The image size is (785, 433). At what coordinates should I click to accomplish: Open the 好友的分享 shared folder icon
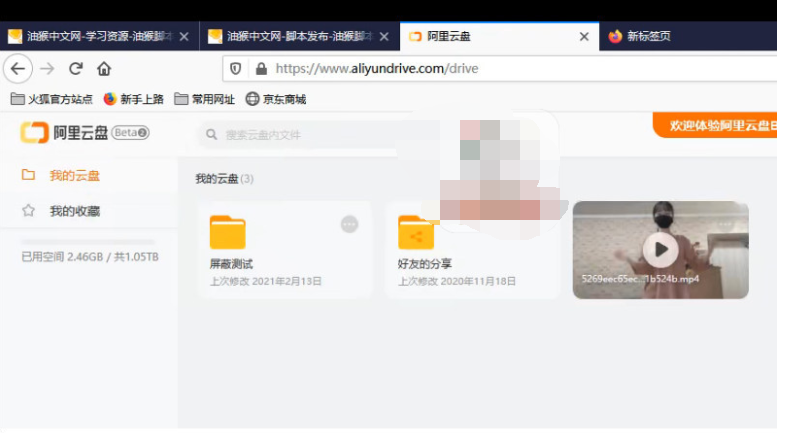tap(416, 232)
